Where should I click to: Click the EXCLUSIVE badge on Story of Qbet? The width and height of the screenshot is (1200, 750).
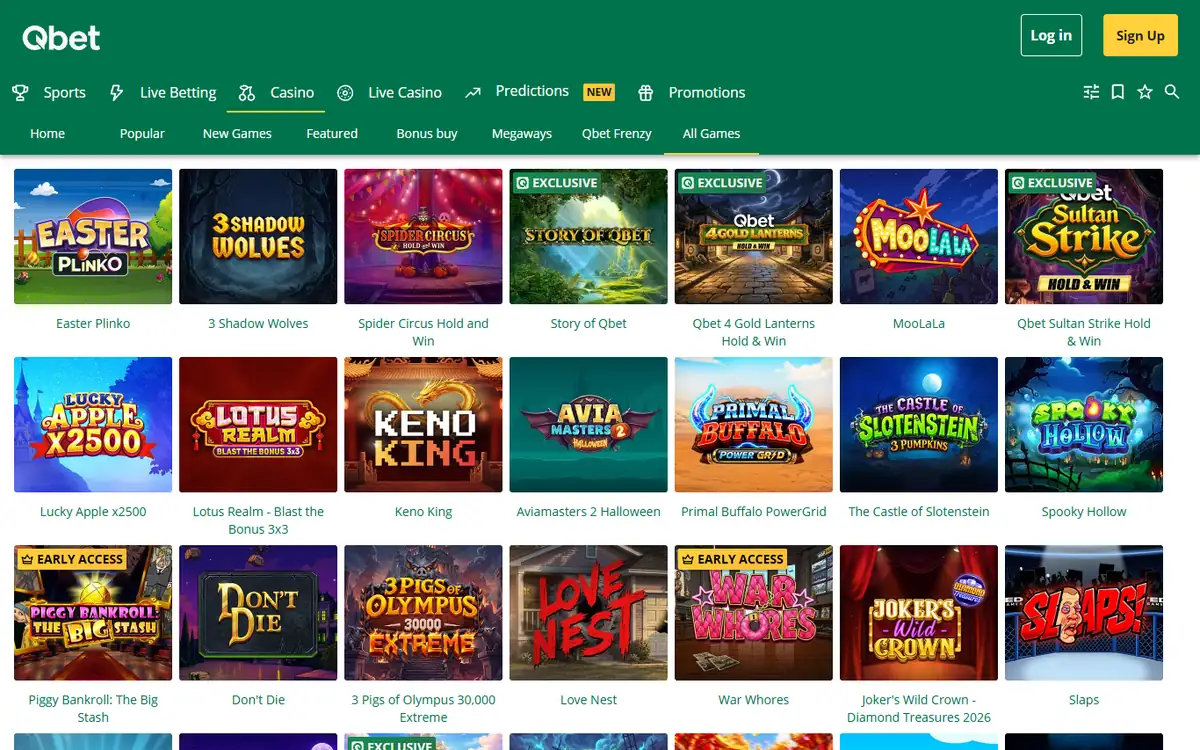[556, 183]
